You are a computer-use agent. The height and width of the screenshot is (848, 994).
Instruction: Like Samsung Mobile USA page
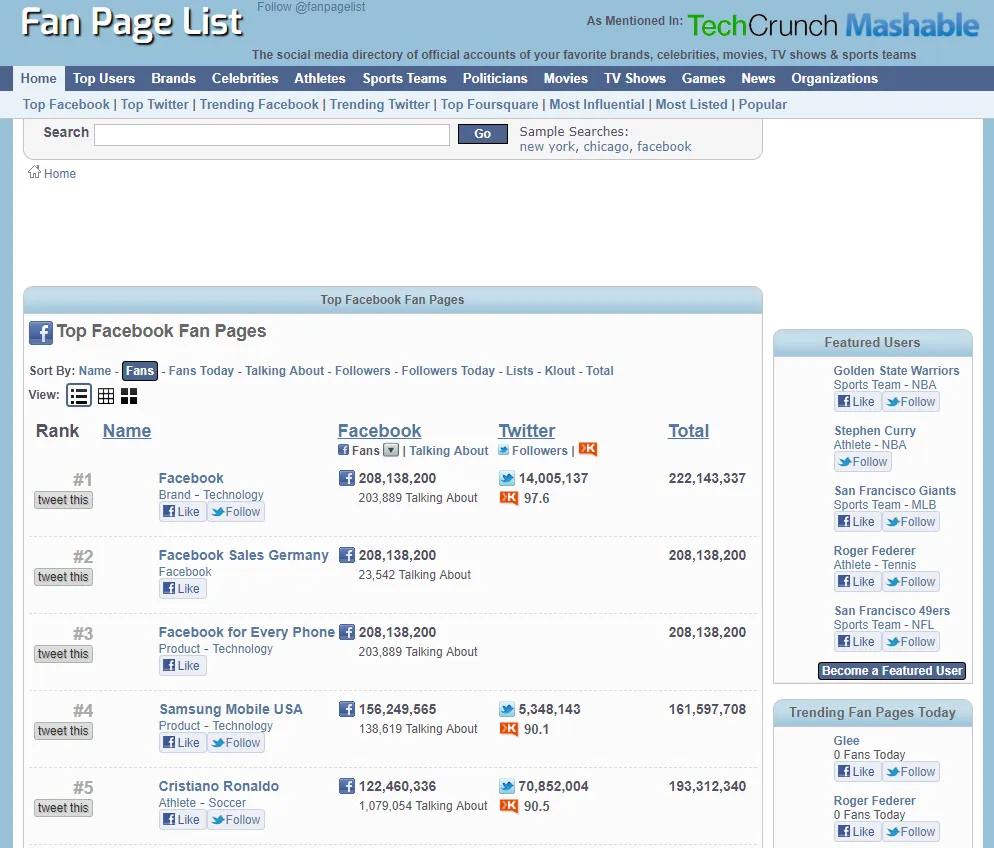[182, 743]
